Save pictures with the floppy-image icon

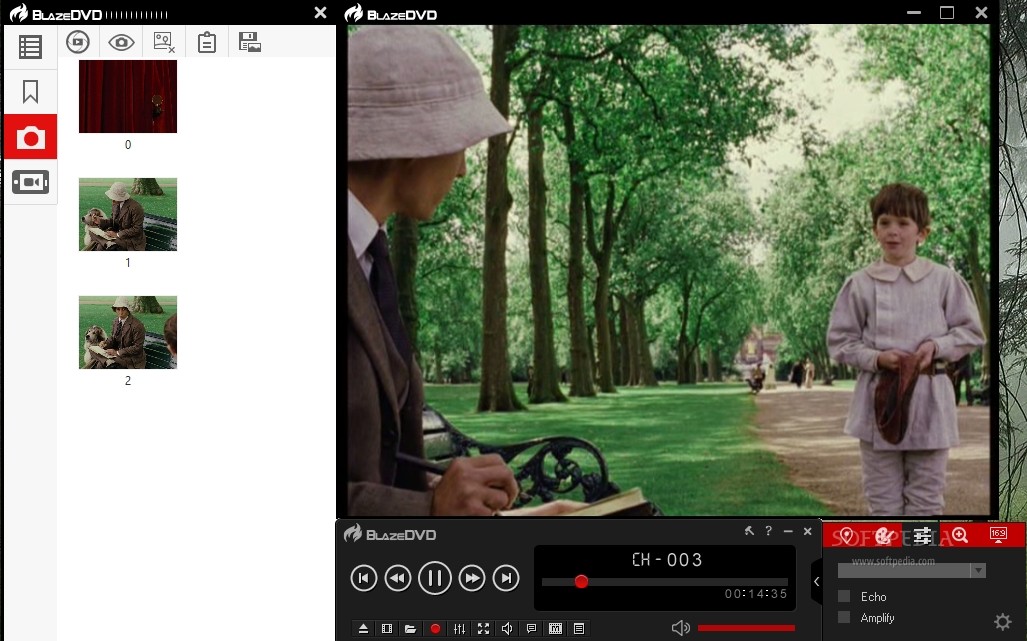(250, 42)
